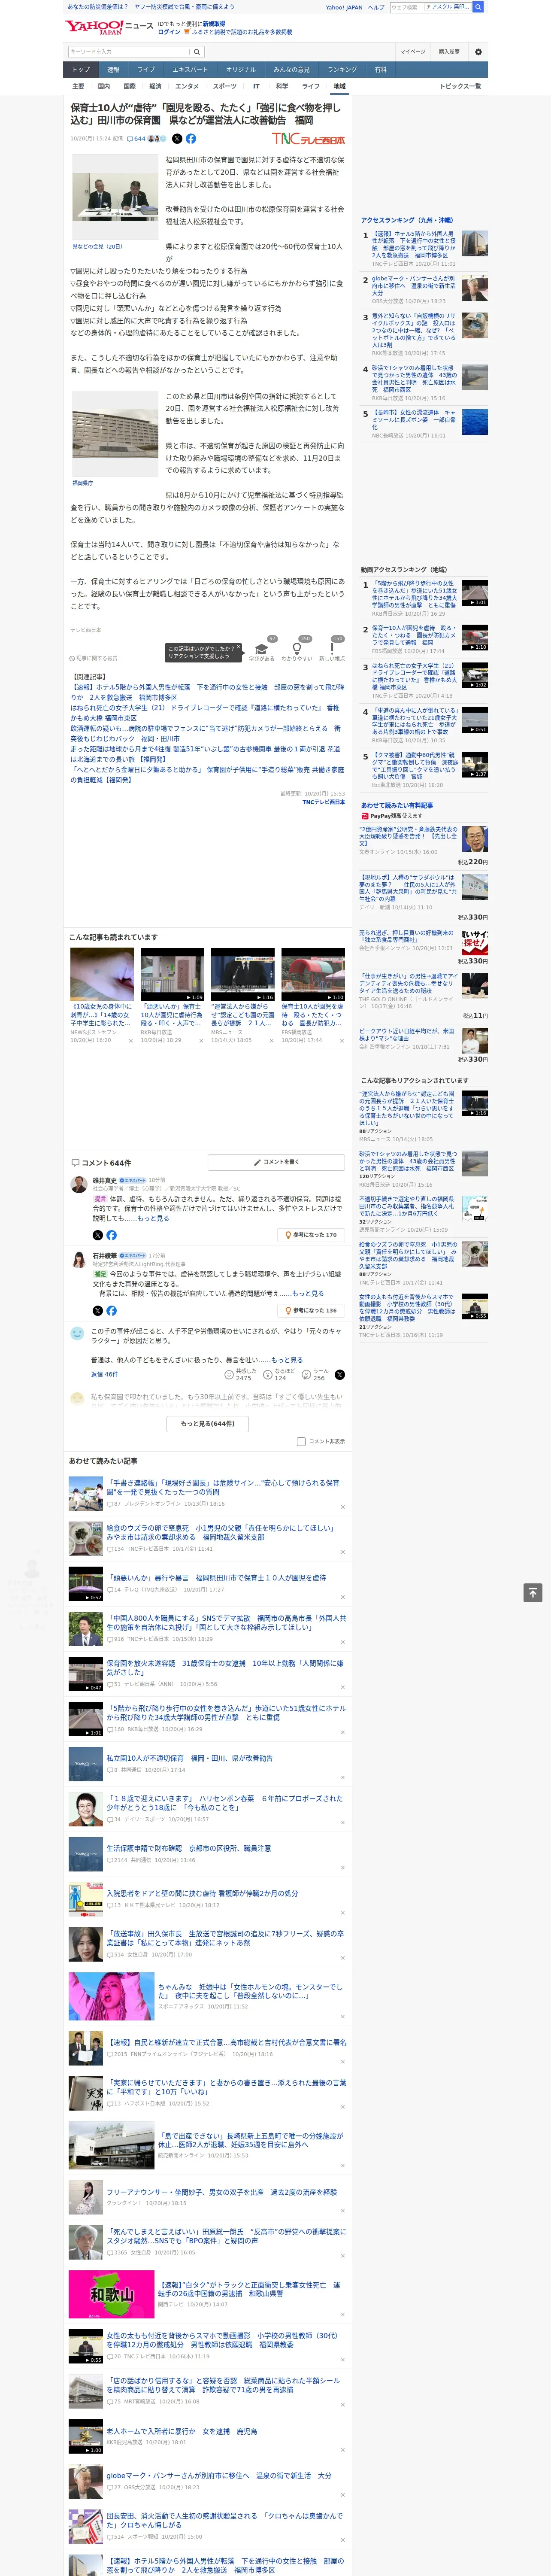Click the blue web search magnifier button
Screen dimensions: 551x2576
pyautogui.click(x=478, y=7)
